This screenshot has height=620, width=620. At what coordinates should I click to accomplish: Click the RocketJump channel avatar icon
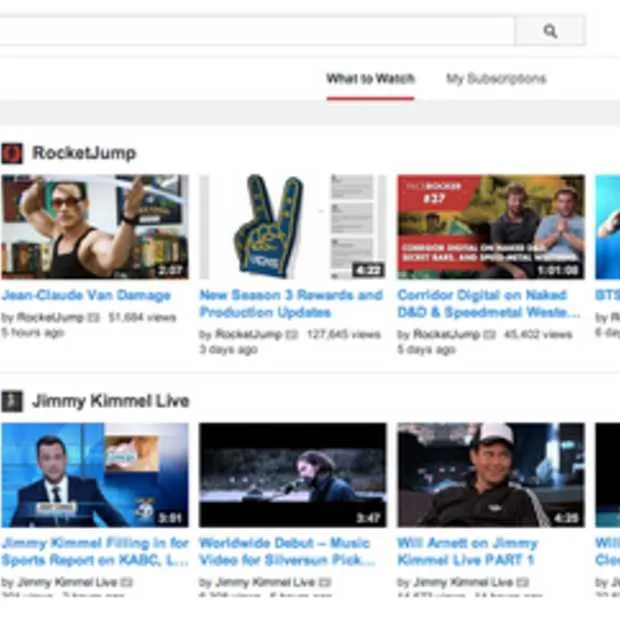click(x=12, y=153)
